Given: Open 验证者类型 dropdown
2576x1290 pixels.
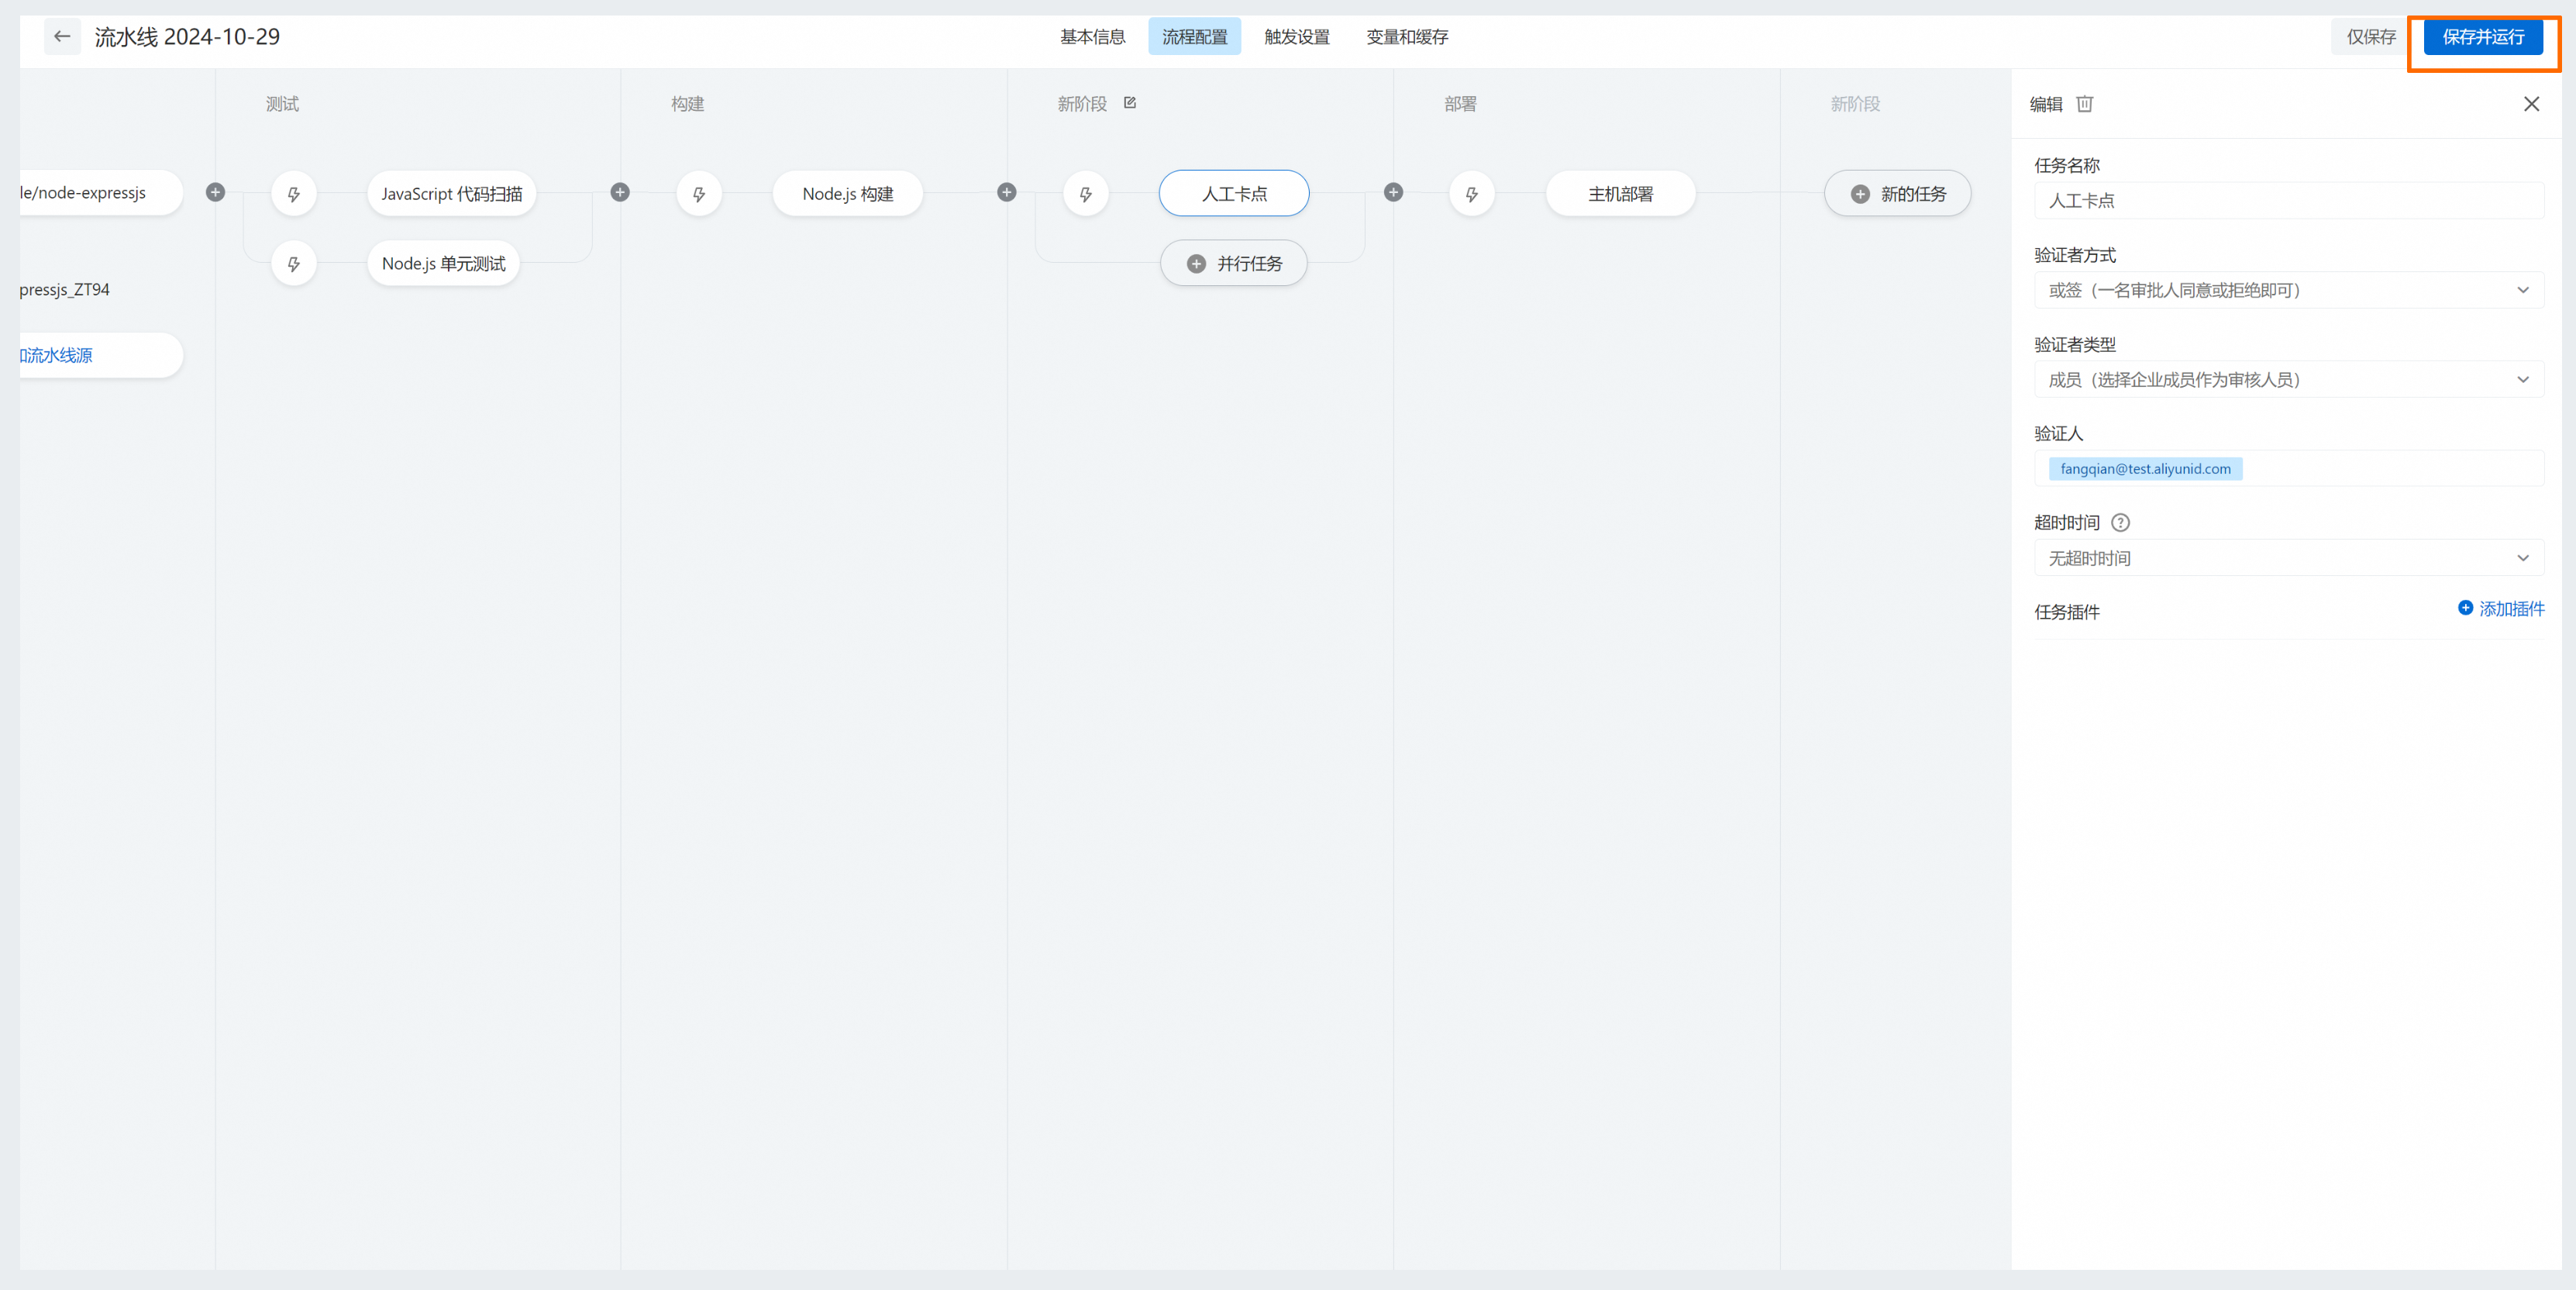Looking at the screenshot, I should pos(2289,380).
